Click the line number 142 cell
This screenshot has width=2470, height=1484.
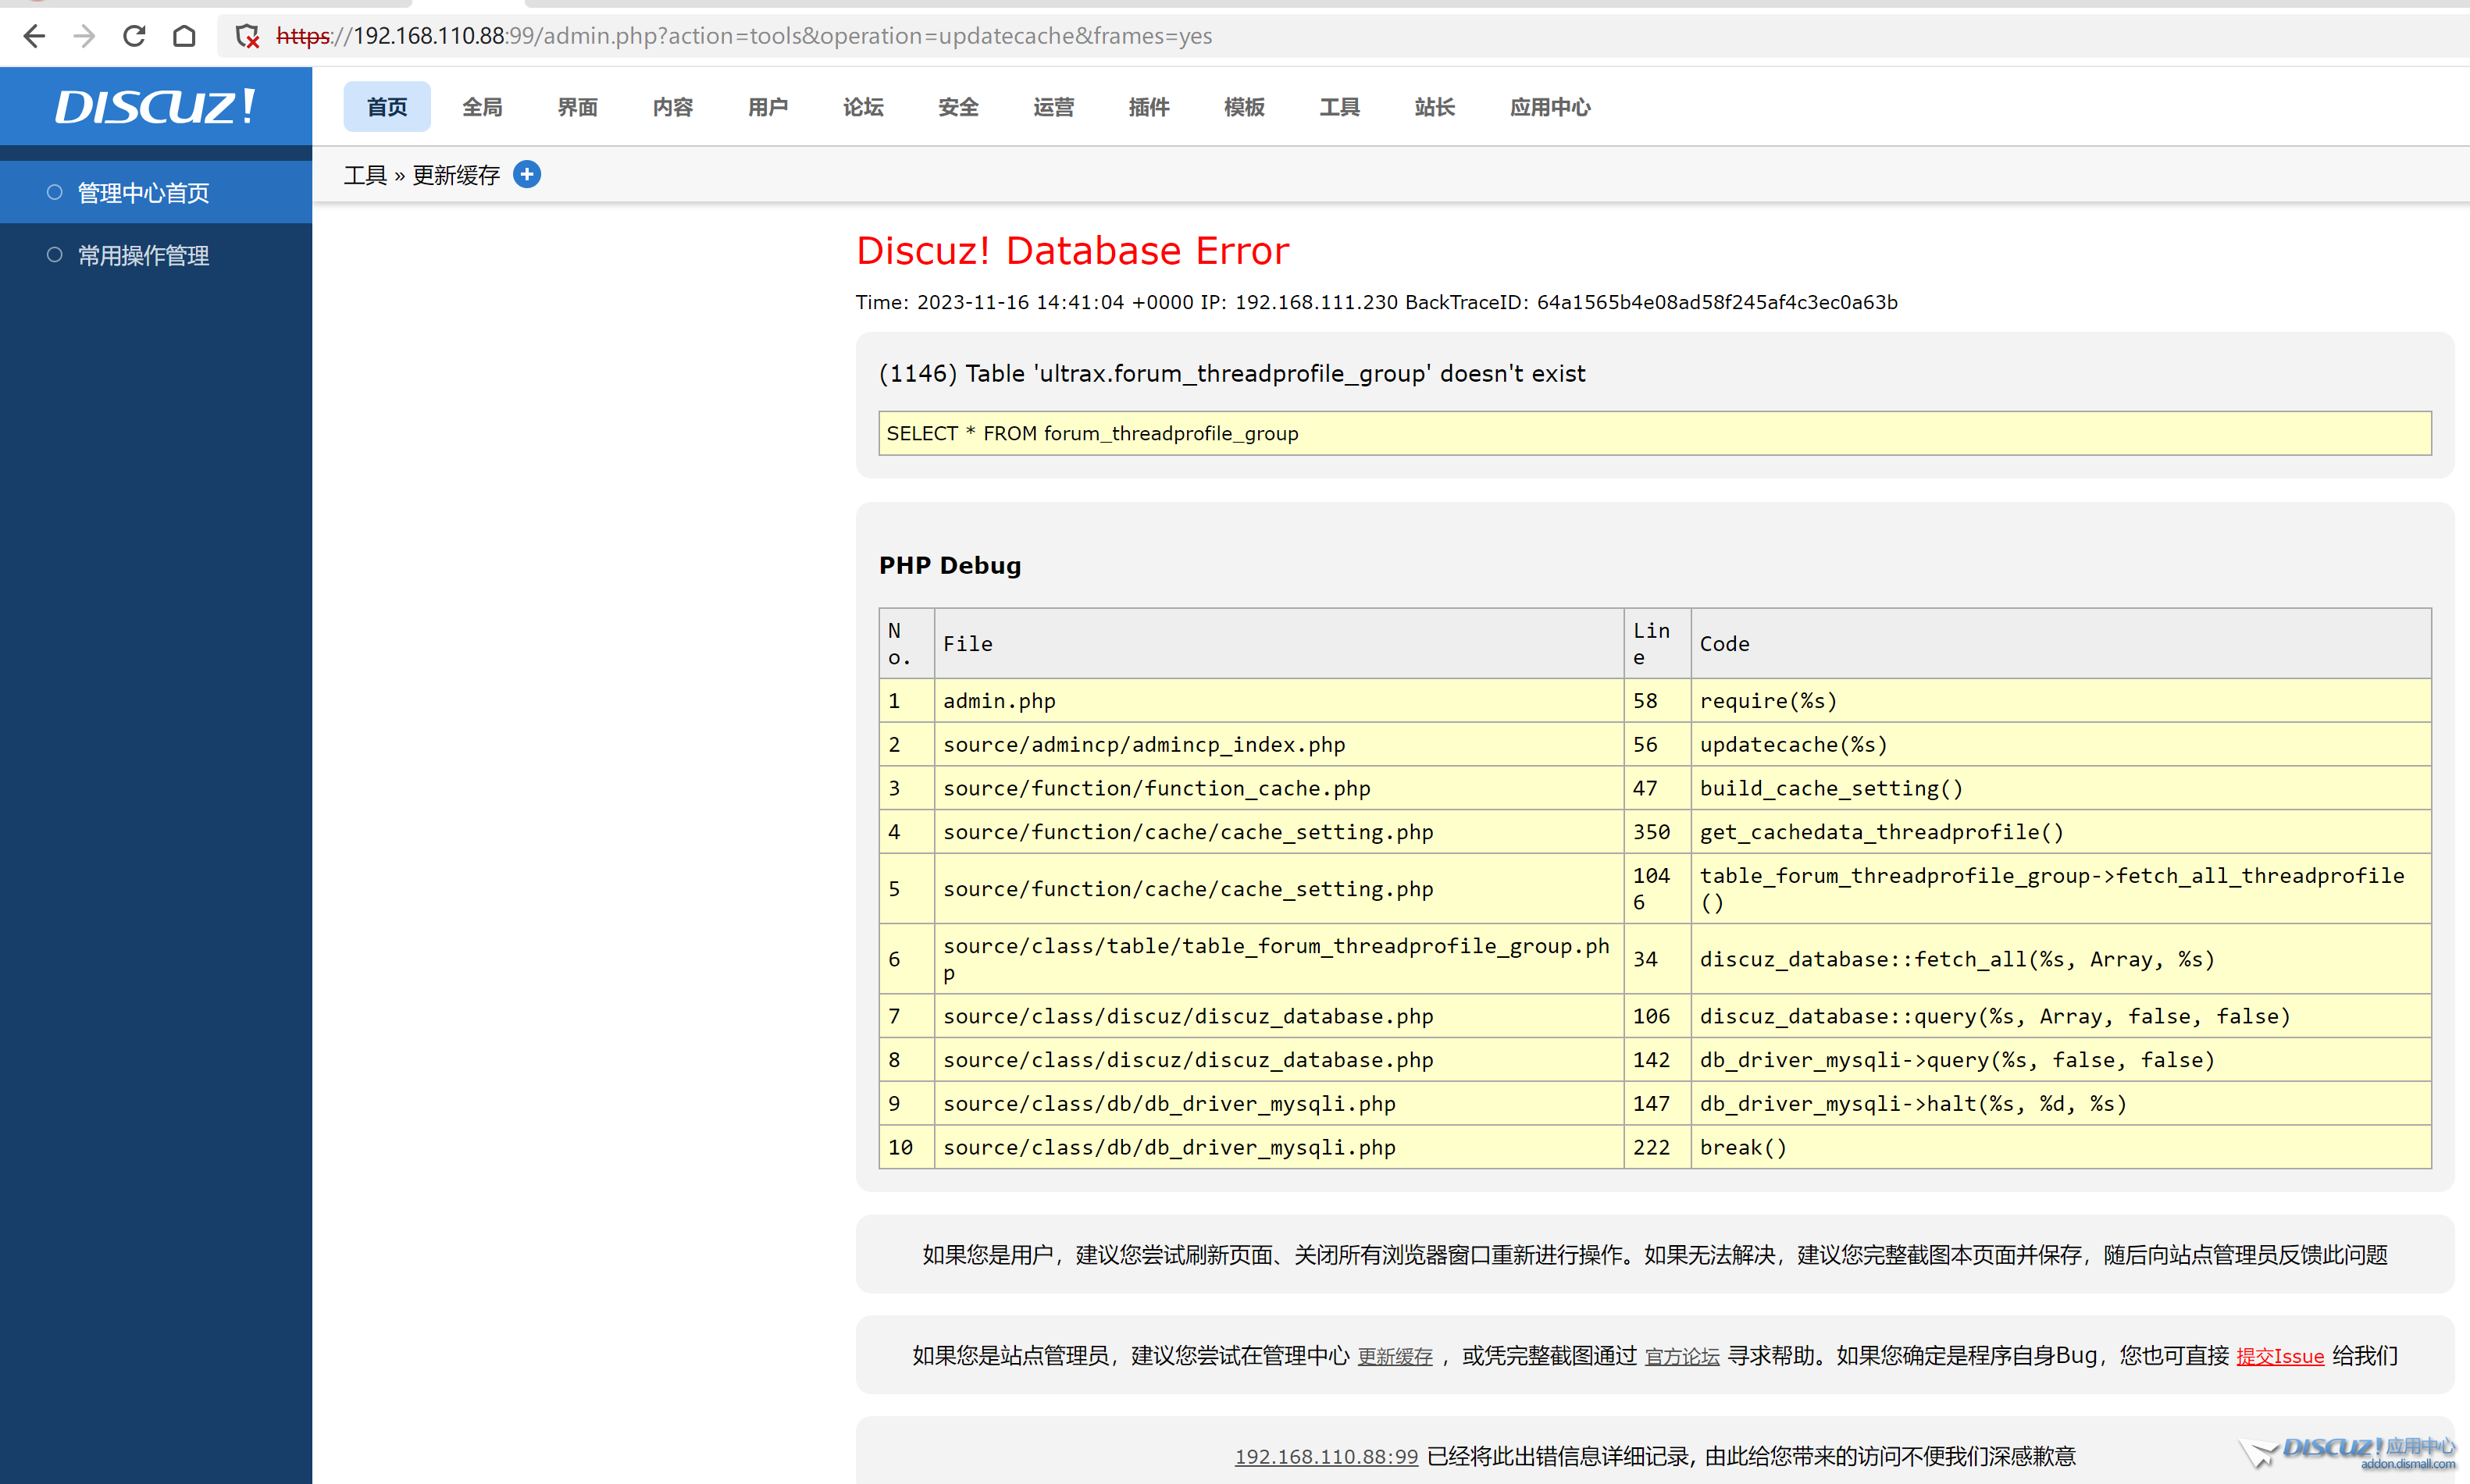1657,1060
